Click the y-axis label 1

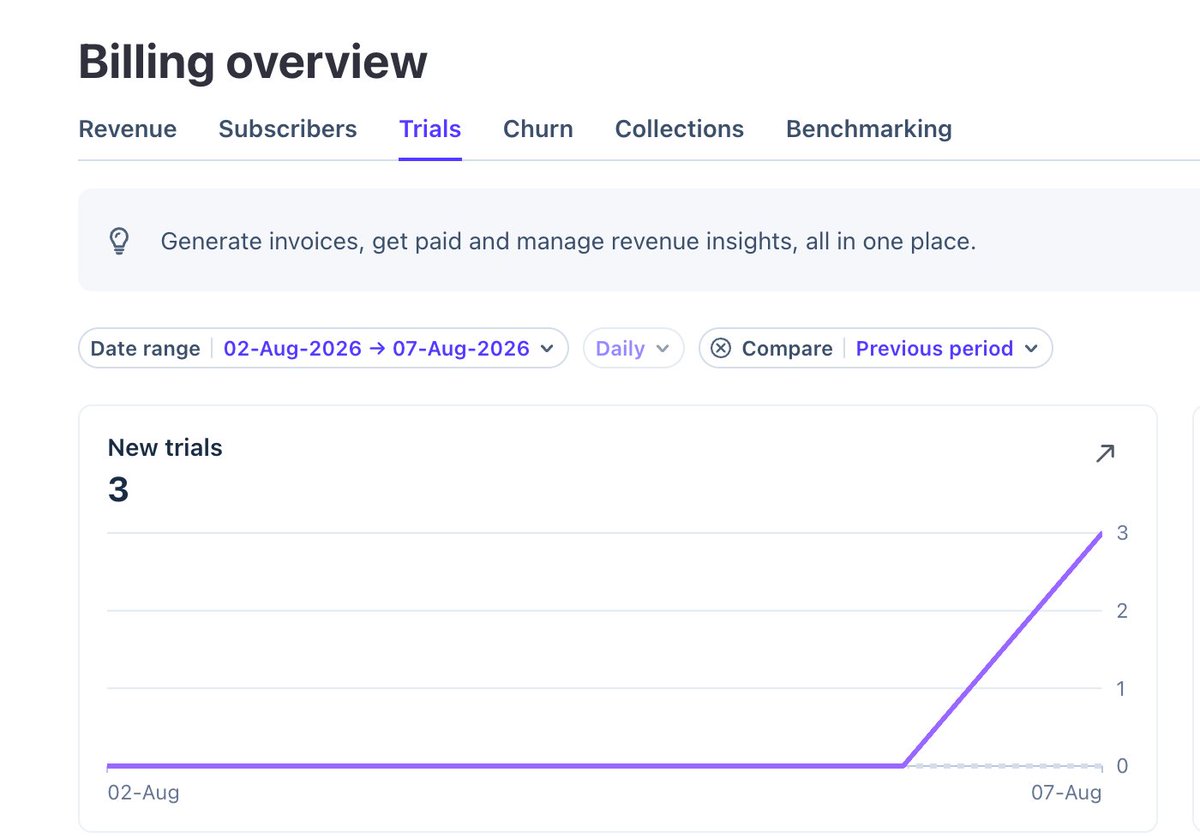click(x=1122, y=689)
